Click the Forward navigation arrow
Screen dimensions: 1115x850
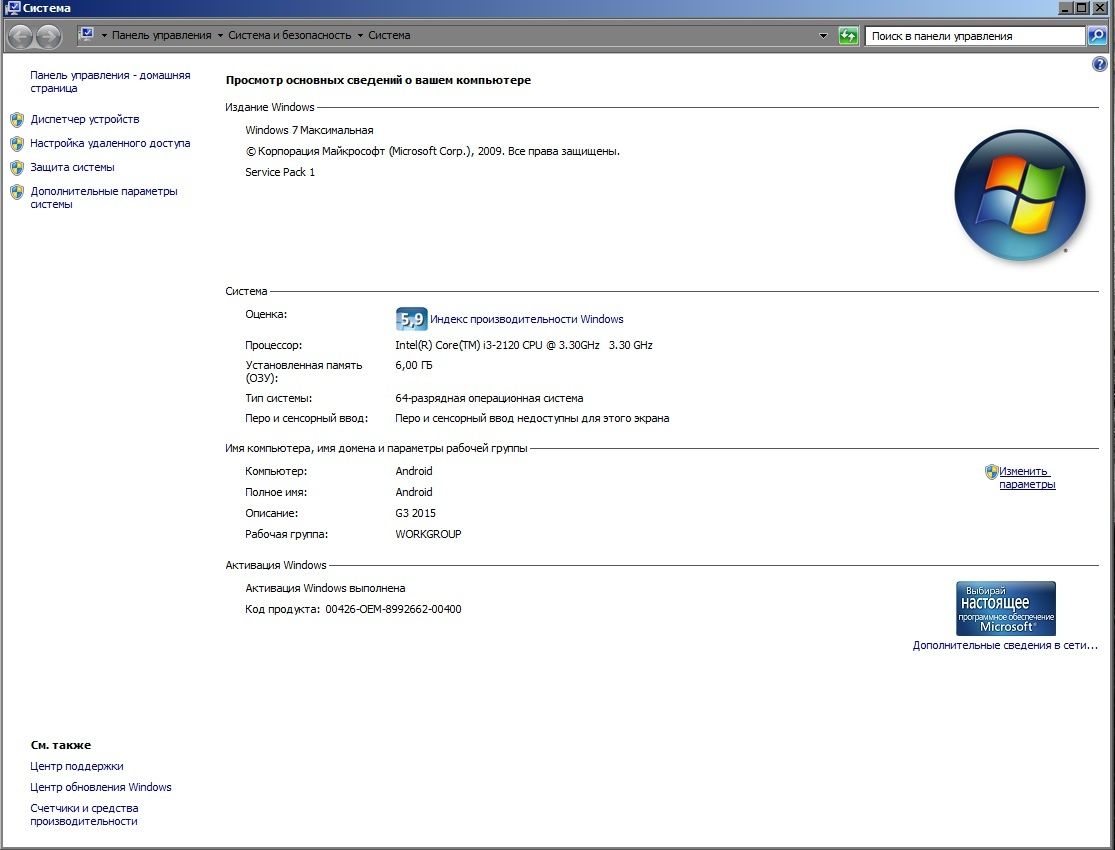[48, 36]
